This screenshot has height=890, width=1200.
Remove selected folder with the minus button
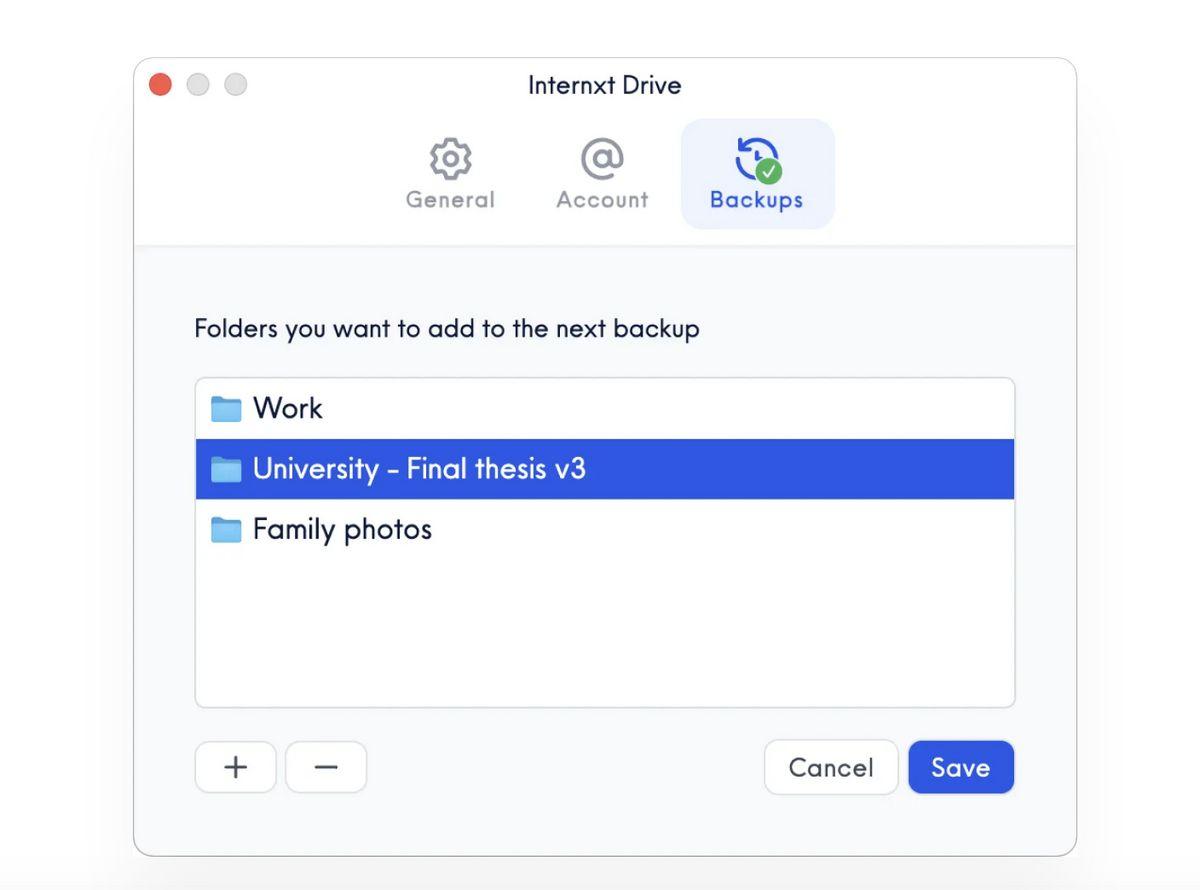(x=326, y=767)
